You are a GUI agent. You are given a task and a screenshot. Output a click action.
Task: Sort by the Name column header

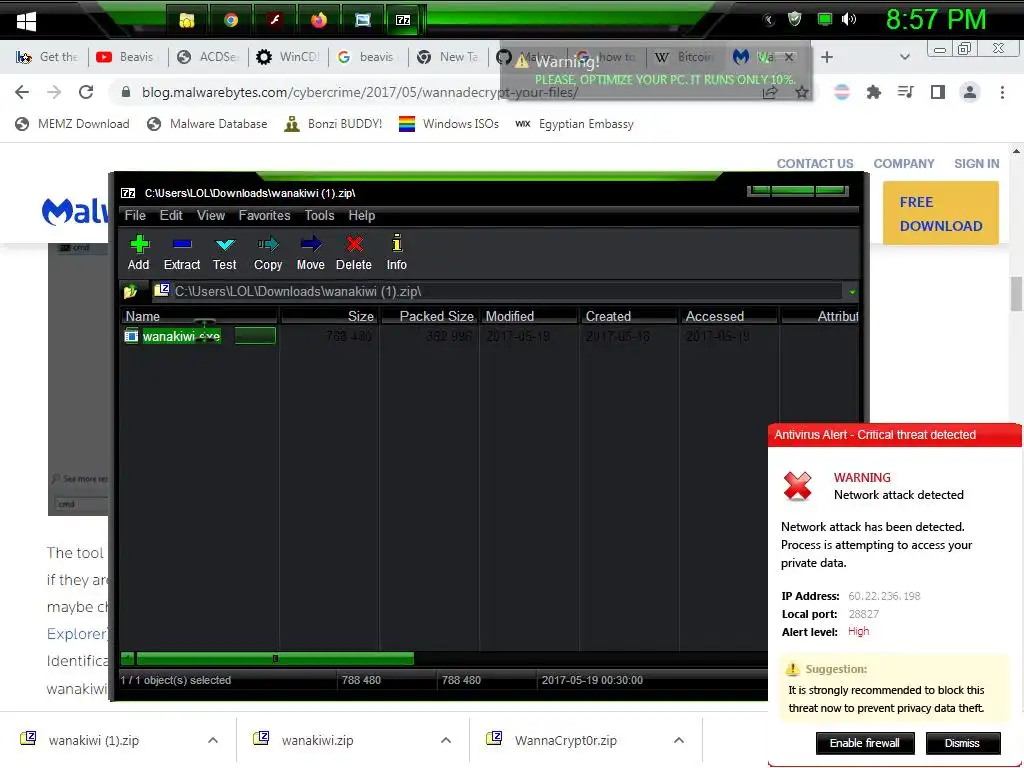click(x=200, y=316)
